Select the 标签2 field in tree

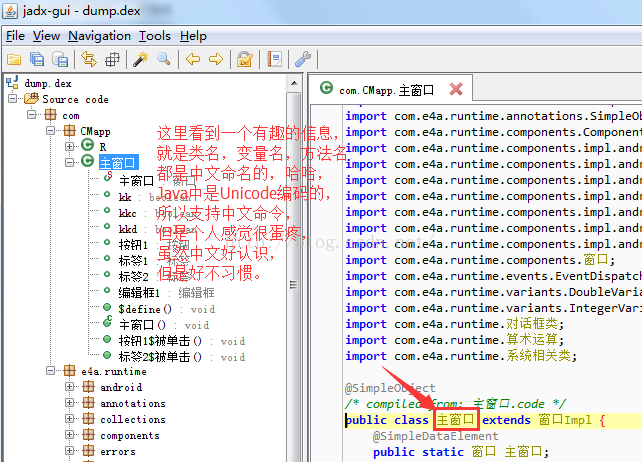point(154,277)
